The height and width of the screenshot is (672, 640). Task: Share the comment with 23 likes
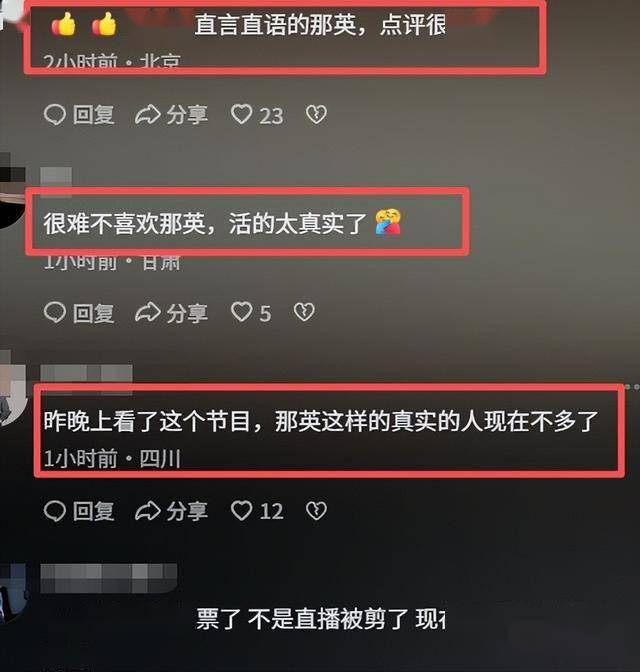pos(171,115)
